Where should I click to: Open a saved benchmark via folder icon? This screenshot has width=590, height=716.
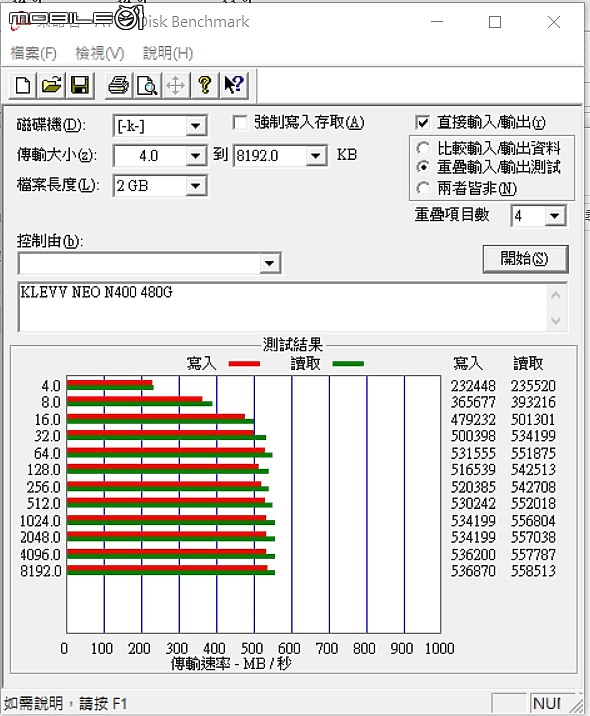tap(52, 85)
